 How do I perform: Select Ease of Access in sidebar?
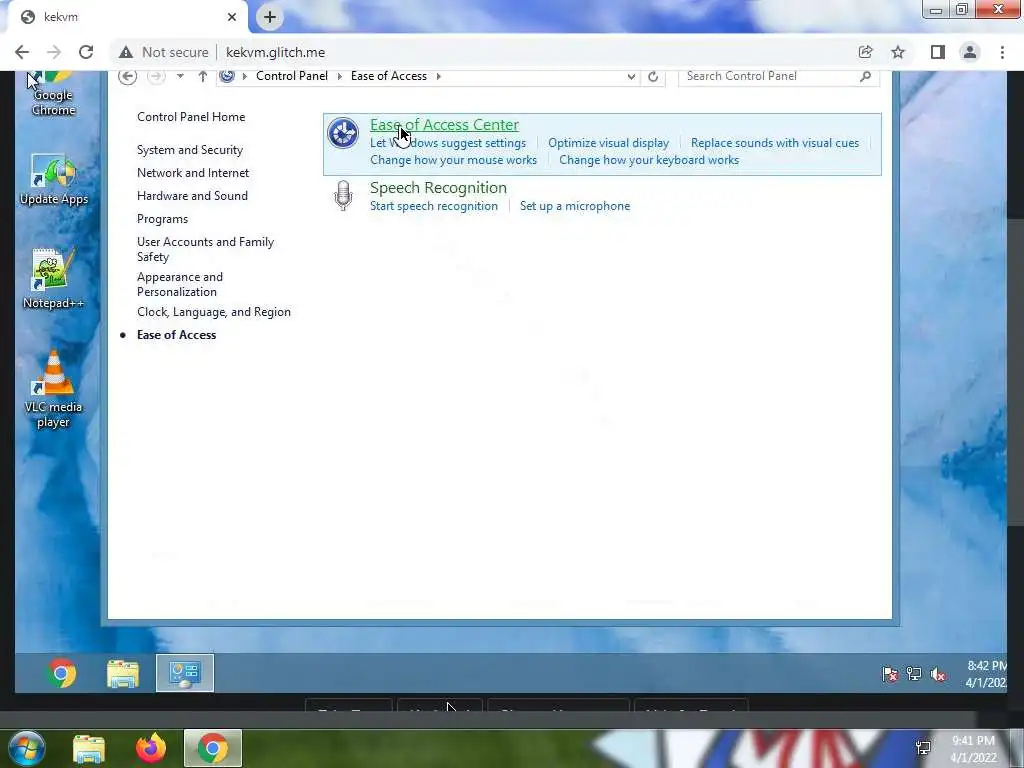(176, 335)
